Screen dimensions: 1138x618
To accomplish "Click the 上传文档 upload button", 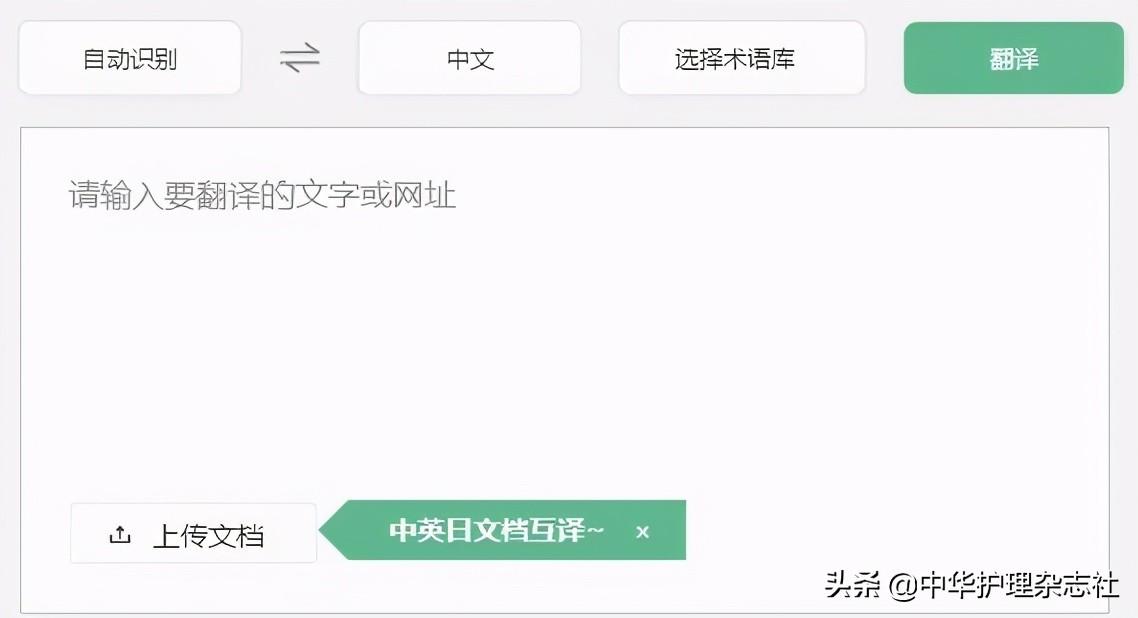I will 193,533.
